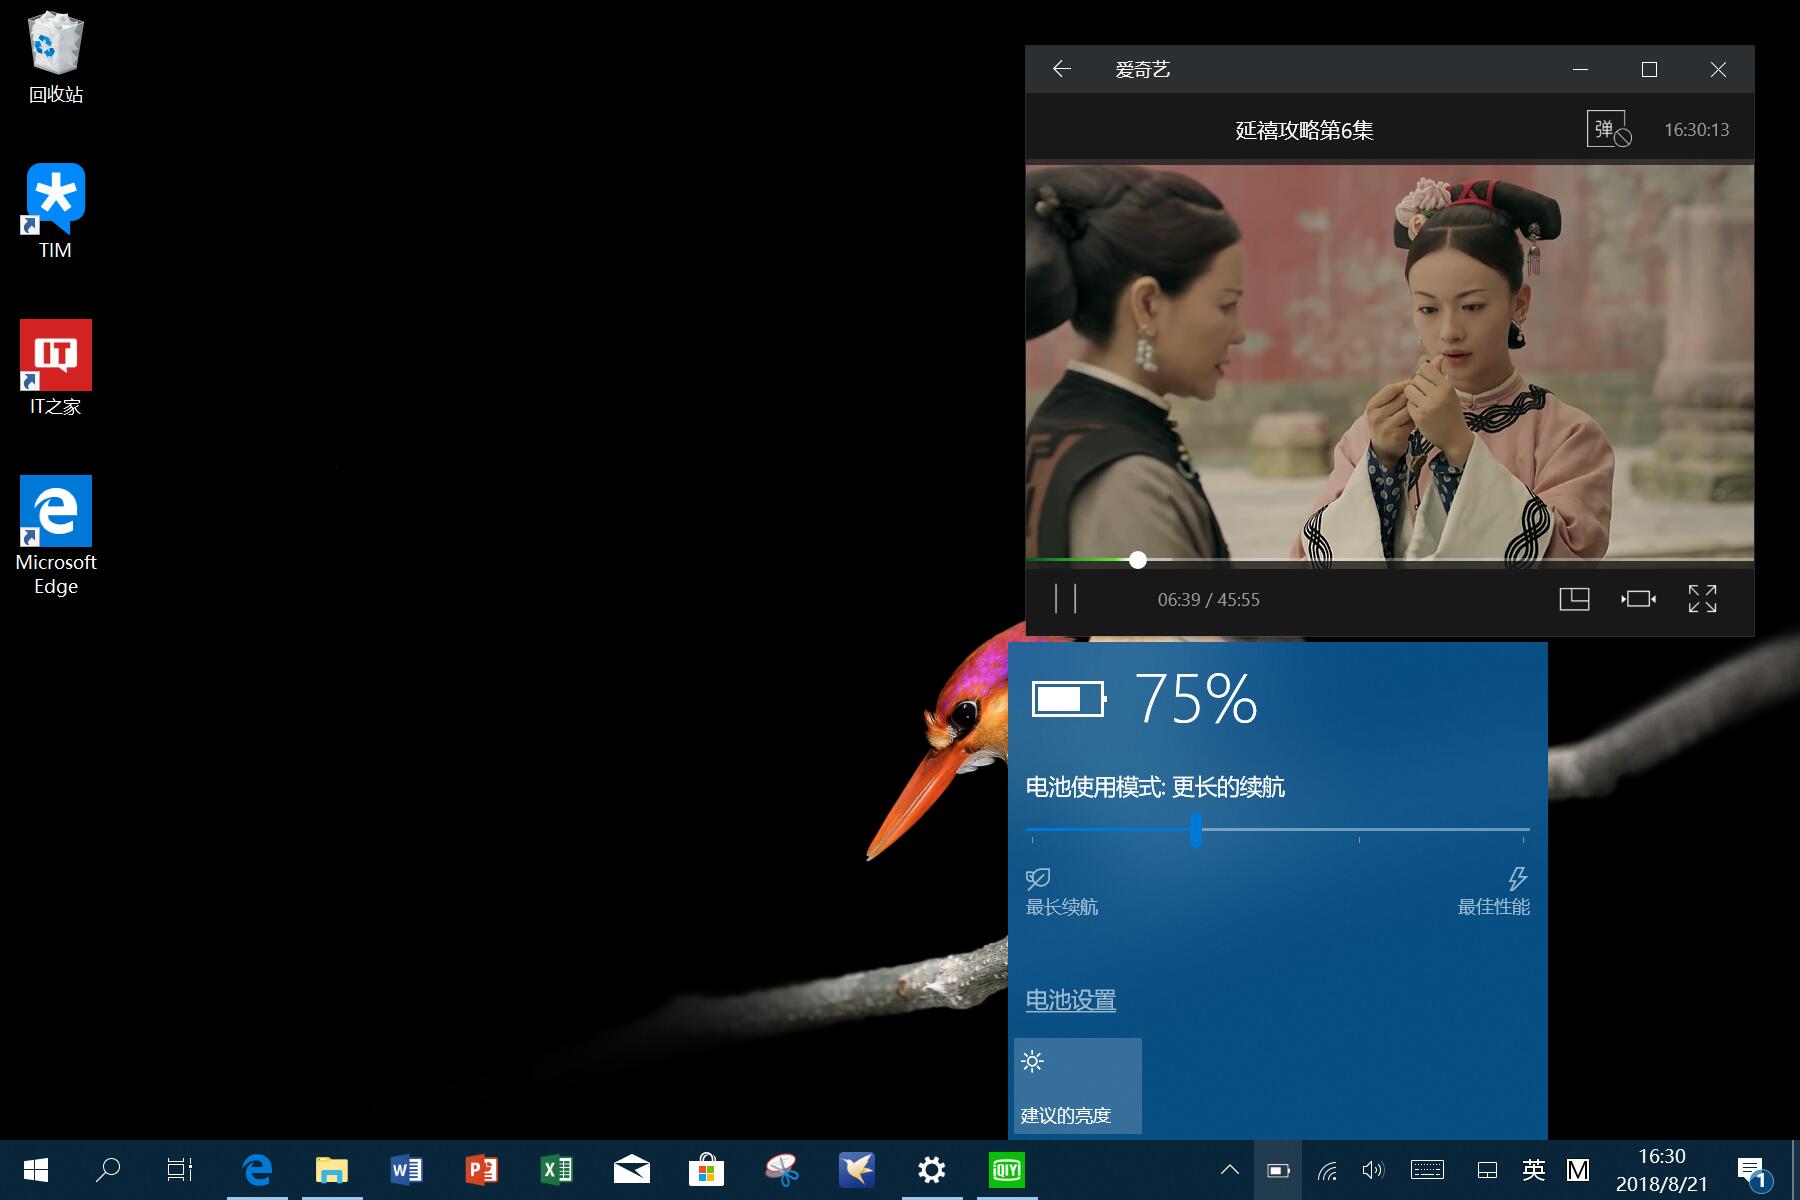This screenshot has height=1200, width=1800.
Task: Click the 爱奇艺 window title
Action: [1142, 69]
